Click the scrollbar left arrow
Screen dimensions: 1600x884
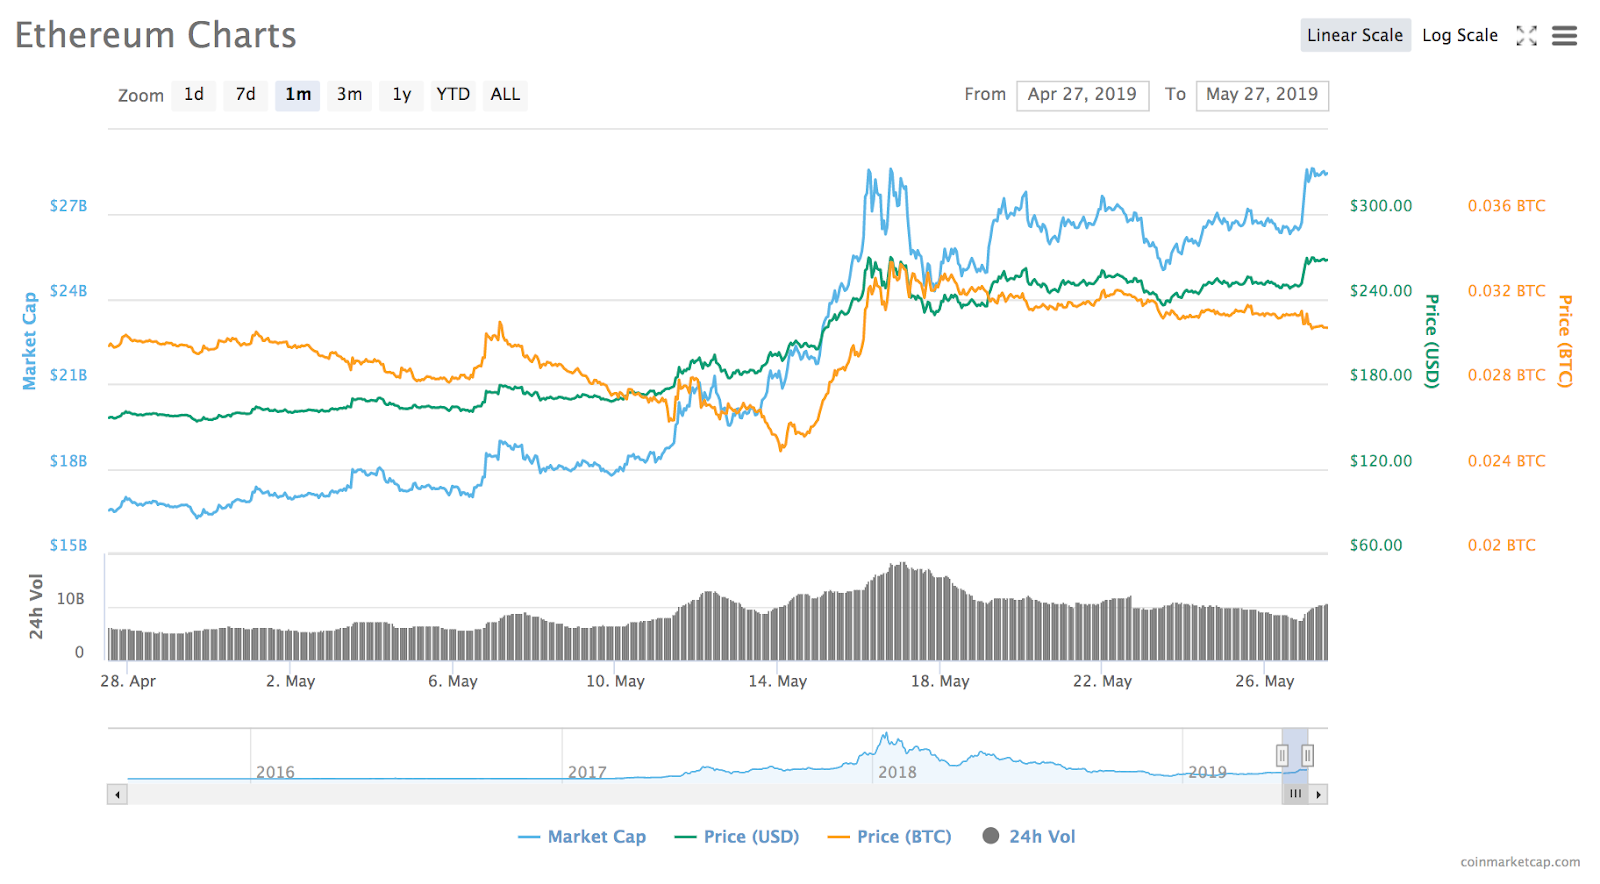118,795
